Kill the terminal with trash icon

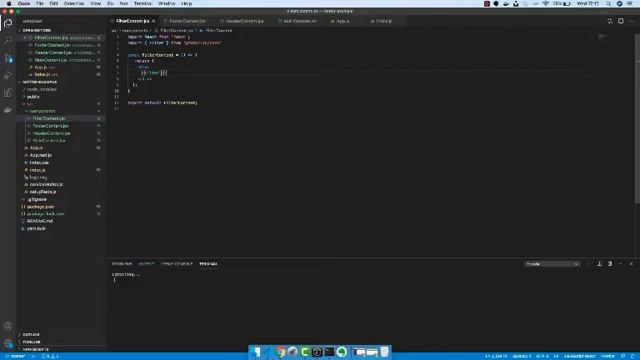coord(610,264)
